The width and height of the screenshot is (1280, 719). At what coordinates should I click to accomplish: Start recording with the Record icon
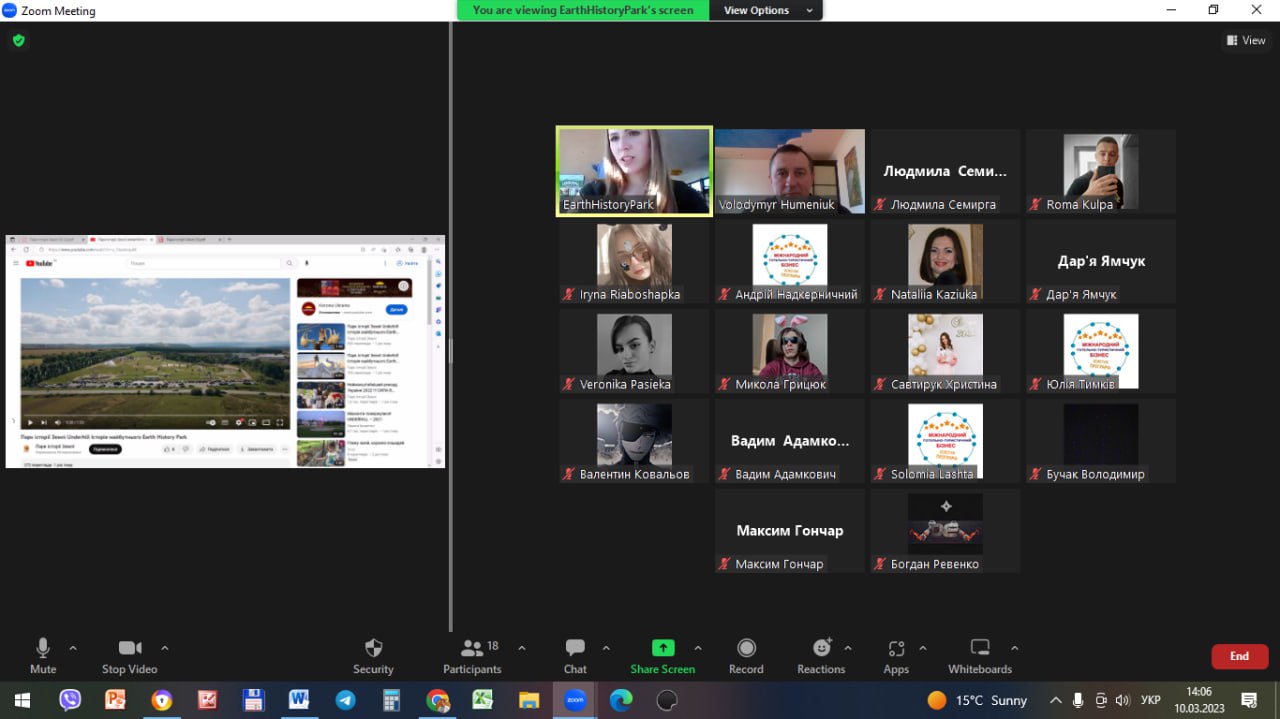(746, 656)
